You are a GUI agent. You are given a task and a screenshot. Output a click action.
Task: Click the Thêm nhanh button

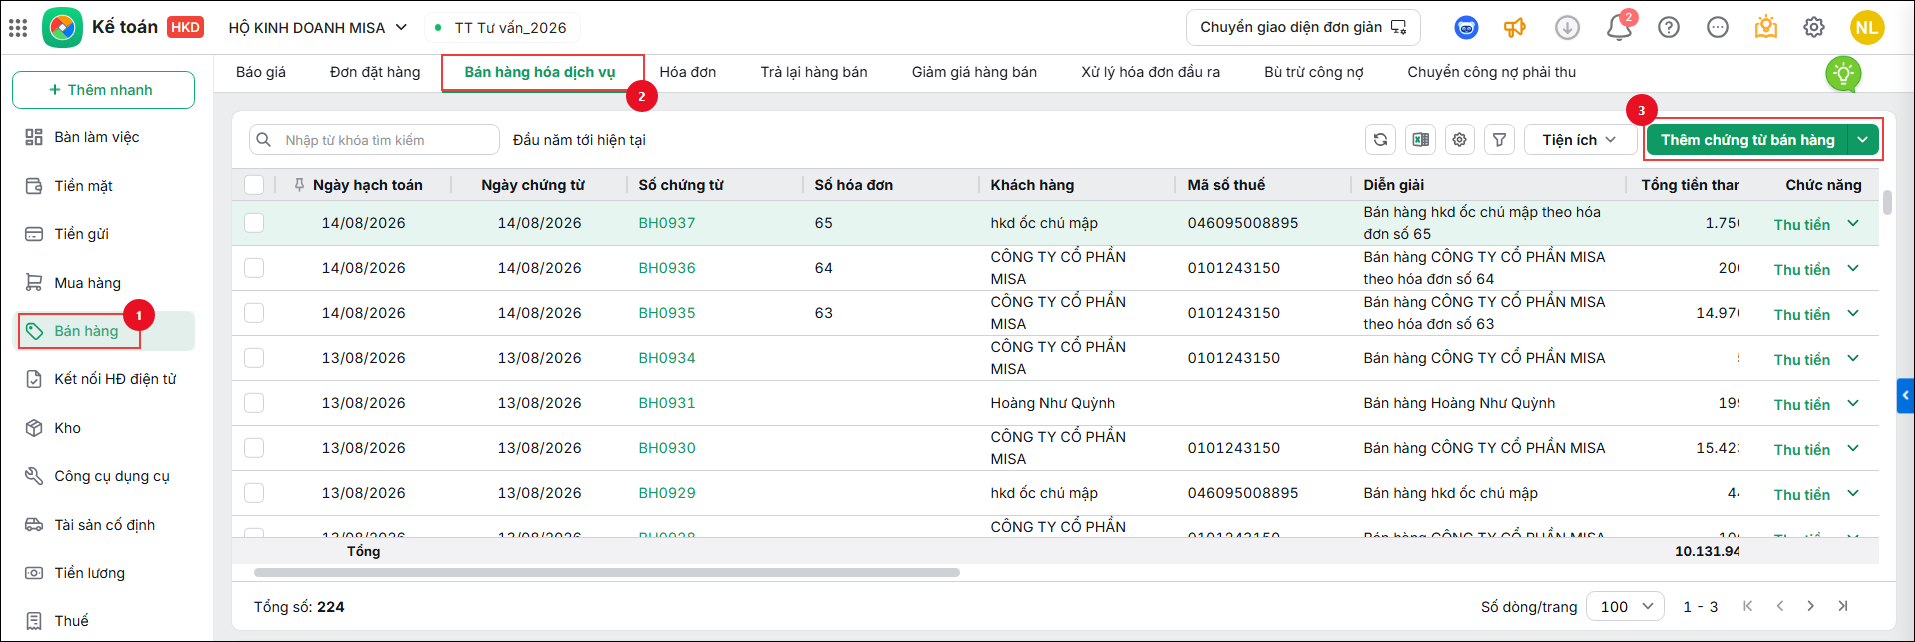pos(103,90)
